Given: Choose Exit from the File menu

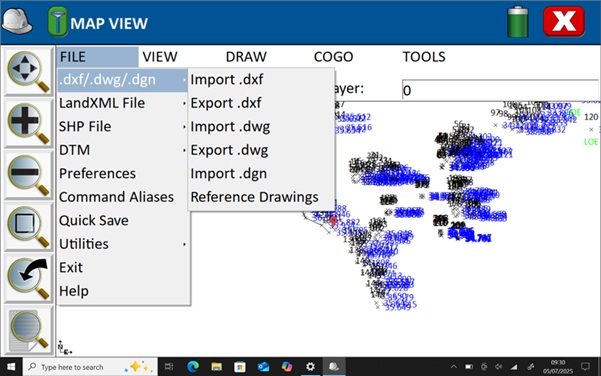Looking at the screenshot, I should (123, 267).
